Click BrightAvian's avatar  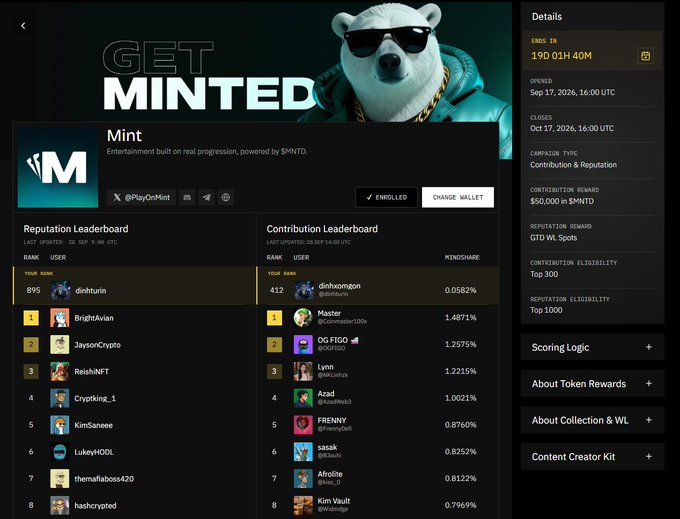click(59, 318)
